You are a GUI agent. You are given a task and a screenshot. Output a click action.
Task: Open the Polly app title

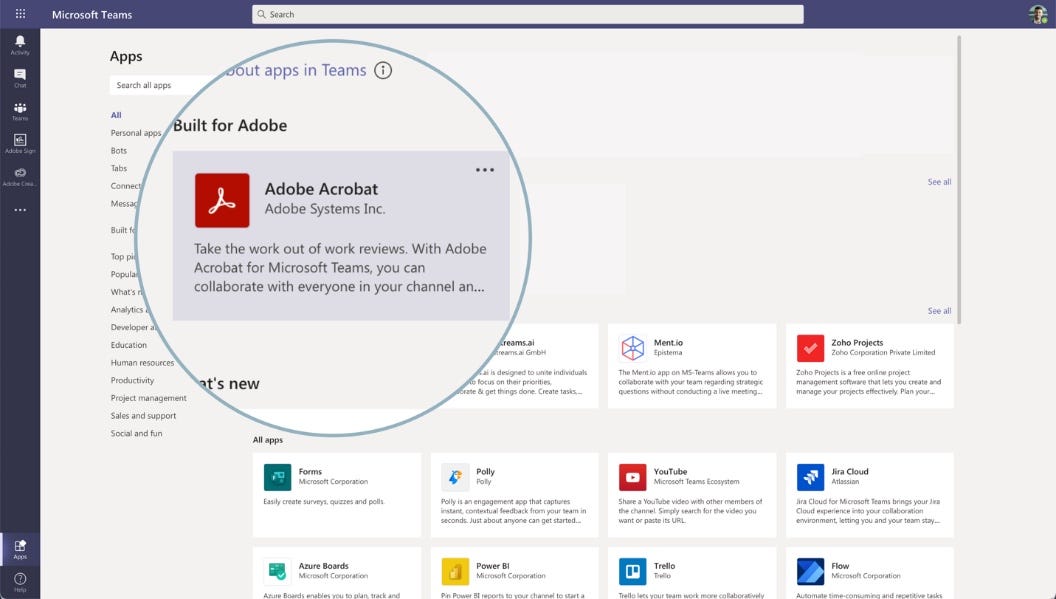click(x=485, y=472)
